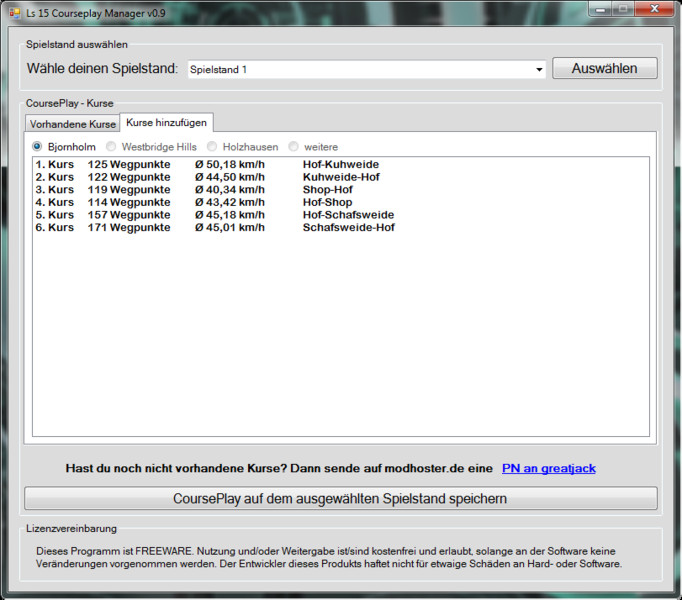Open the Spielstand dropdown arrow
This screenshot has height=600, width=682.
pyautogui.click(x=539, y=70)
